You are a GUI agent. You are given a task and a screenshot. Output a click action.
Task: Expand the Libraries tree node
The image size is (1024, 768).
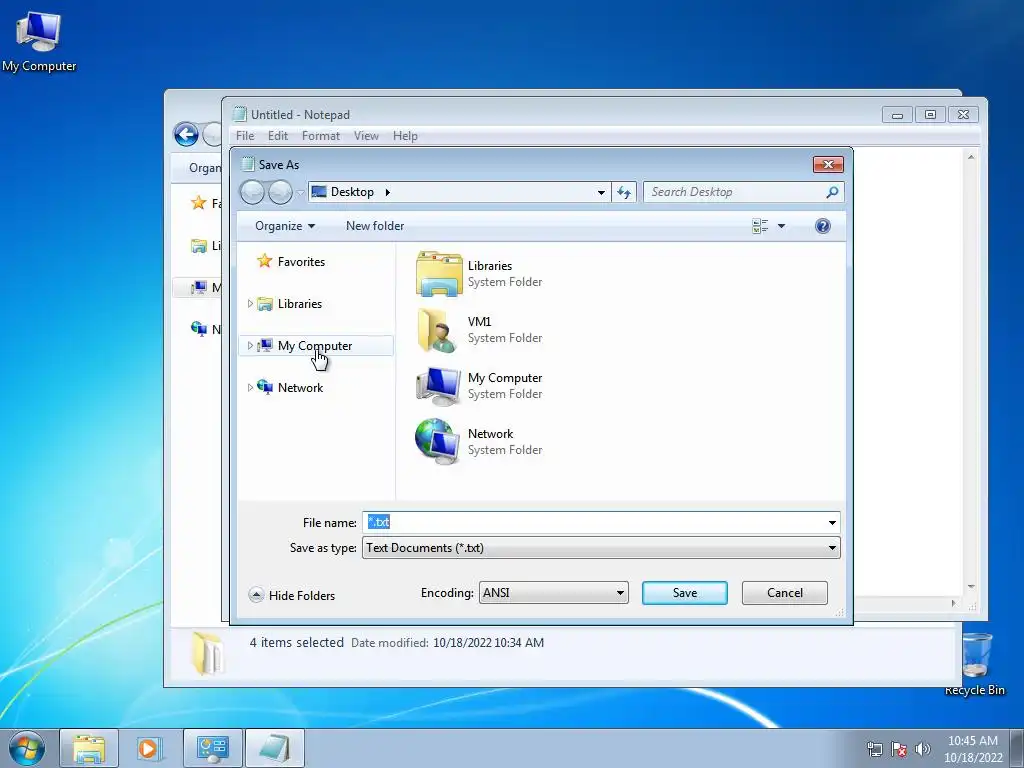click(249, 304)
